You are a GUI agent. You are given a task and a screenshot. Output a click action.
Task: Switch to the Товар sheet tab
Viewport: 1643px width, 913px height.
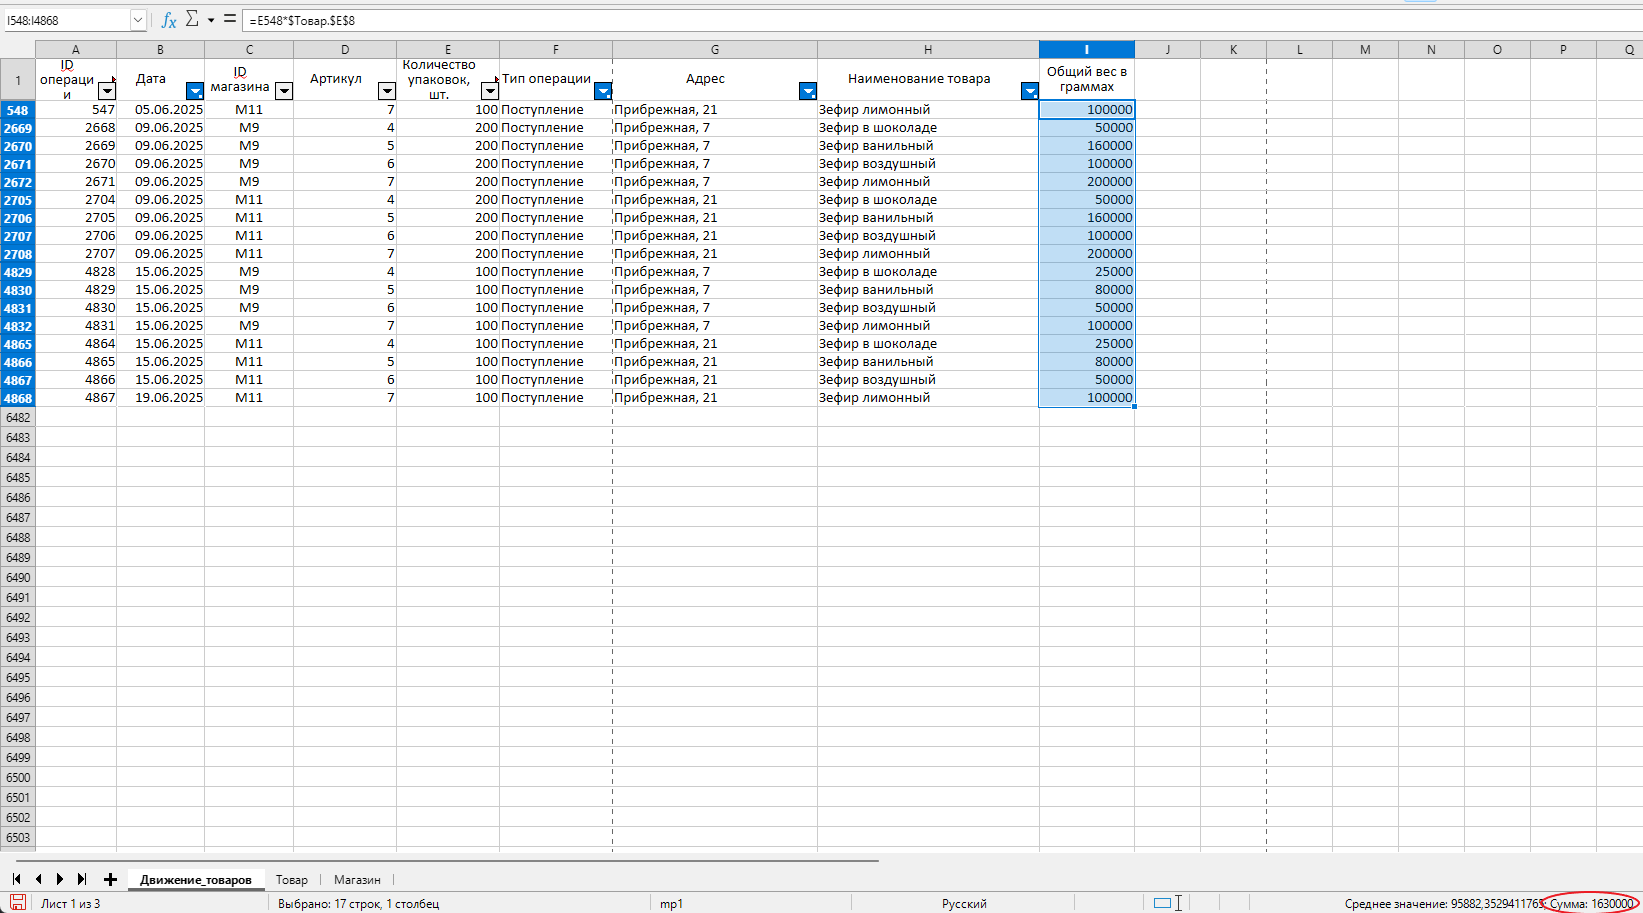point(292,880)
